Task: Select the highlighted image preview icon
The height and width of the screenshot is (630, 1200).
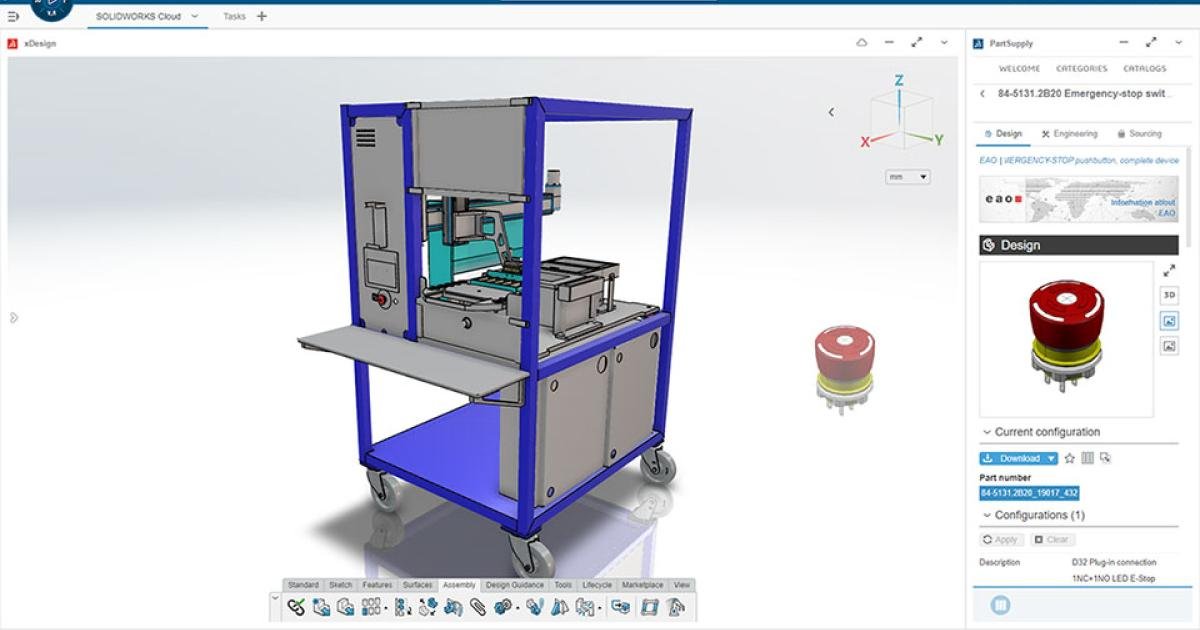Action: pos(1169,320)
